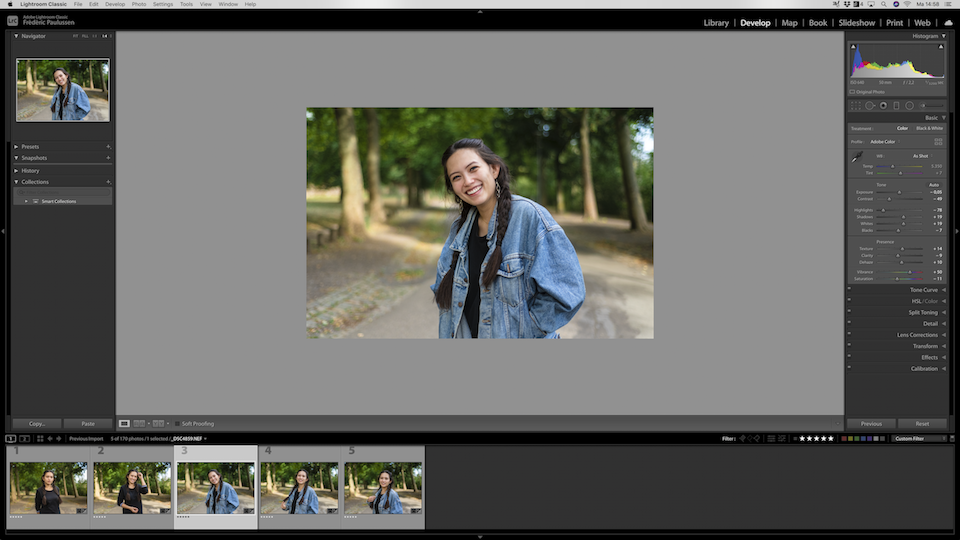Collapse the Collections panel
Viewport: 960px width, 540px height.
tap(17, 182)
